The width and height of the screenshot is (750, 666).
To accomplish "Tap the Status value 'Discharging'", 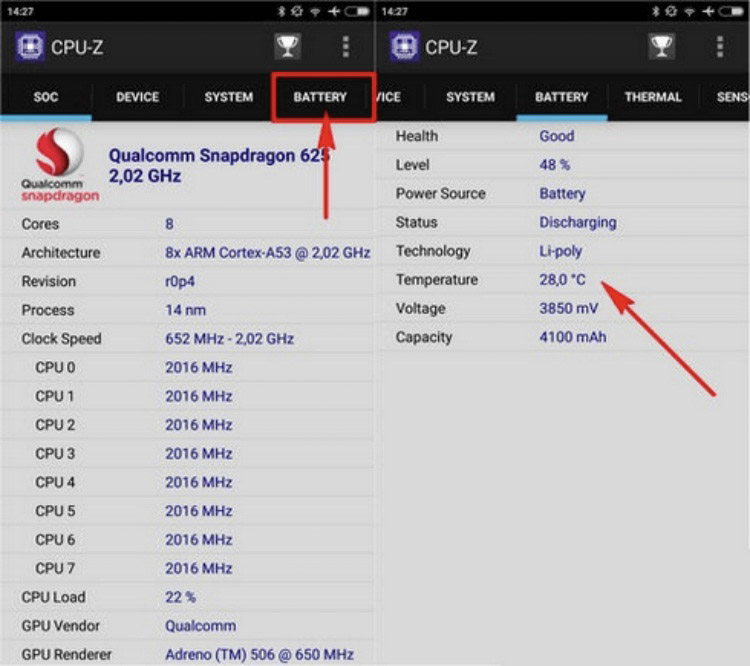I will click(578, 222).
